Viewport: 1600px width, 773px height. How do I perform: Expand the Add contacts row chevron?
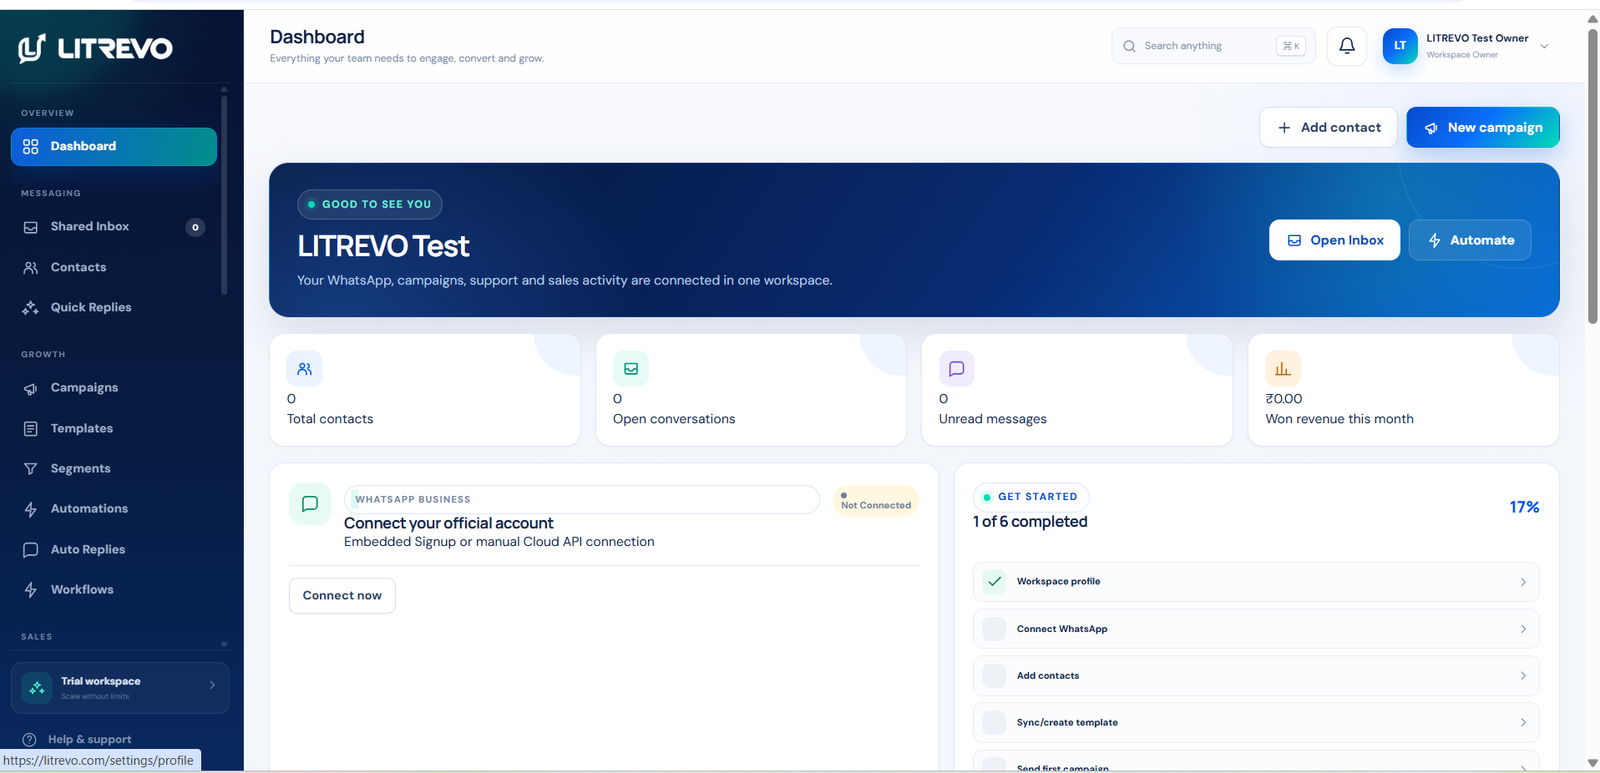(1523, 676)
